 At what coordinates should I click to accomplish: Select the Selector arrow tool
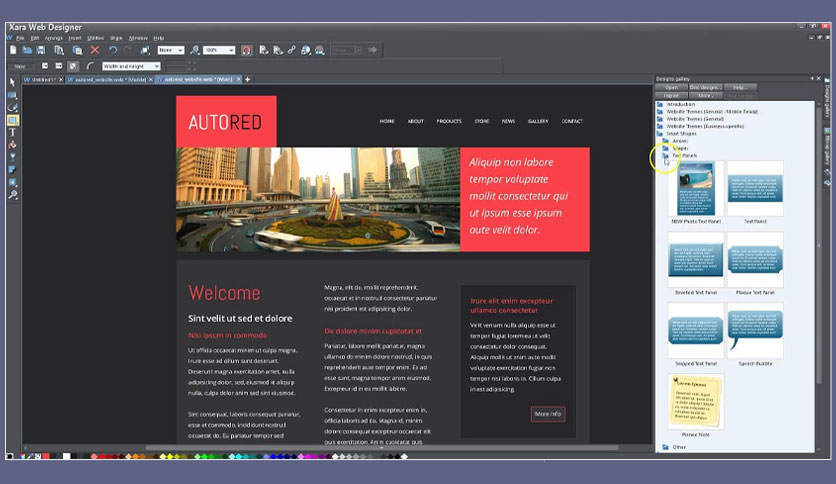pyautogui.click(x=12, y=82)
